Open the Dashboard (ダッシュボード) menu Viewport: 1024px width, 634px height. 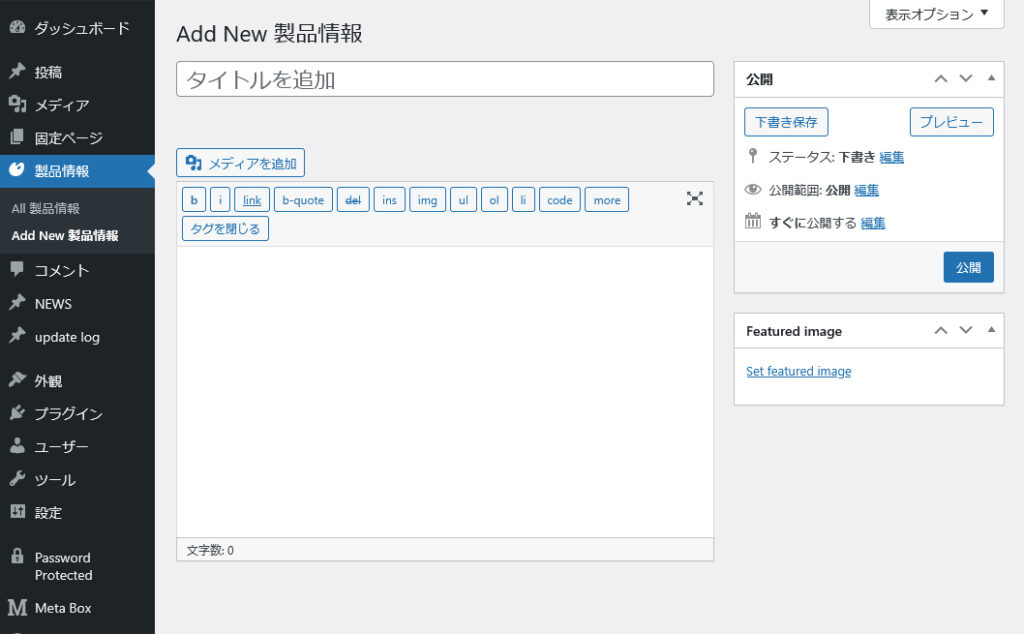(x=81, y=28)
